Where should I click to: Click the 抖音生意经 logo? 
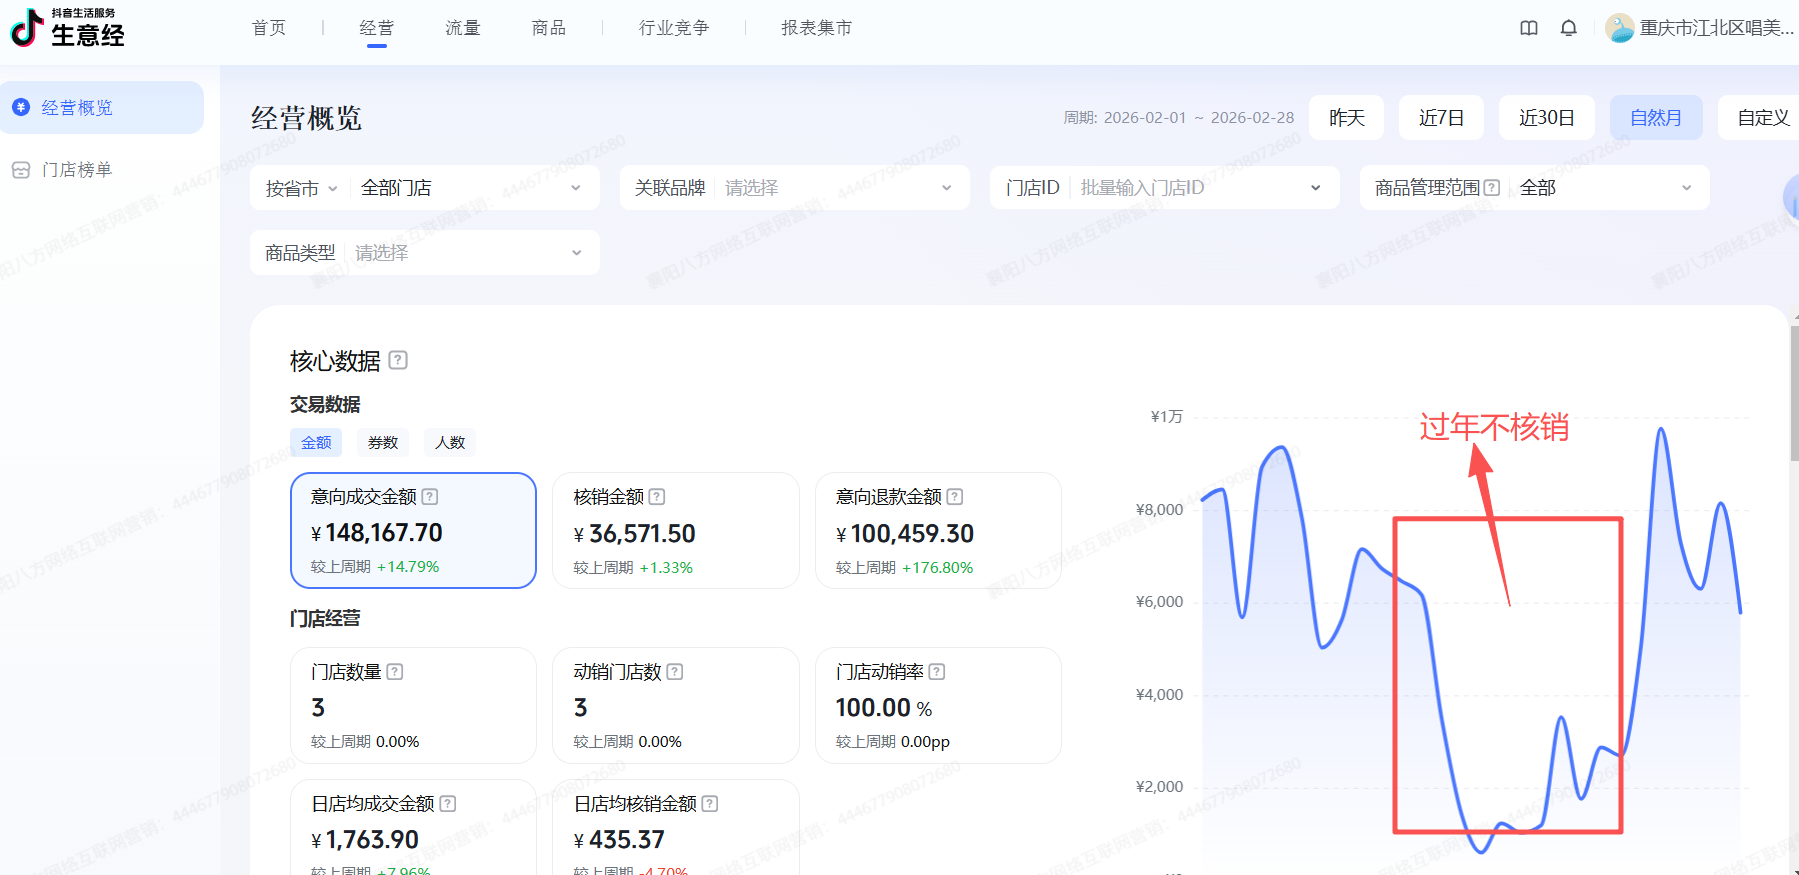click(67, 28)
